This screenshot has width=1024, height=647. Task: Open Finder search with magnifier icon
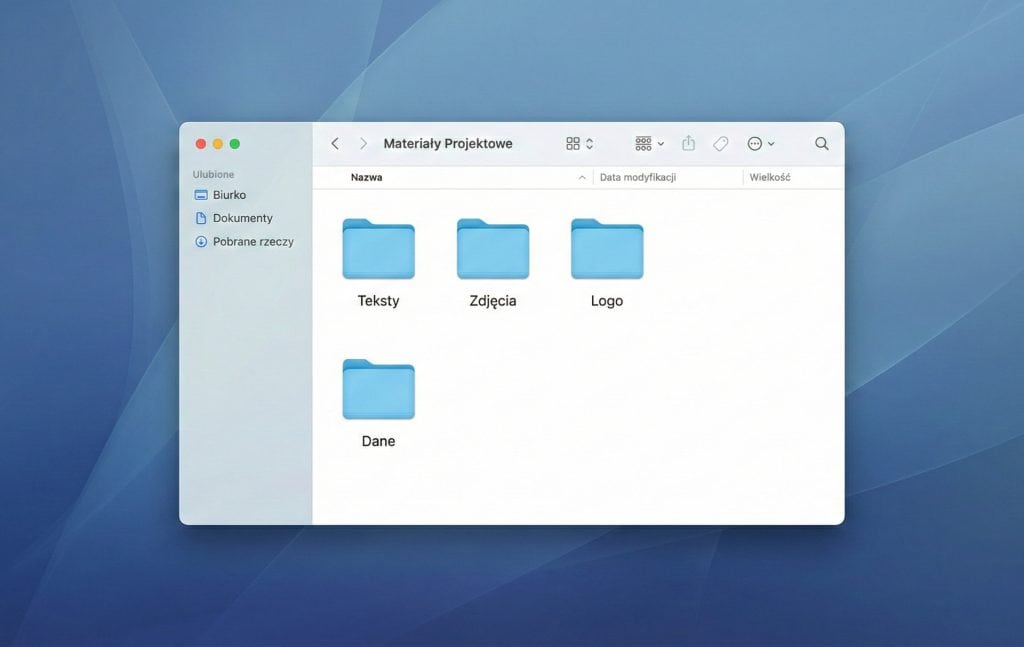coord(821,144)
